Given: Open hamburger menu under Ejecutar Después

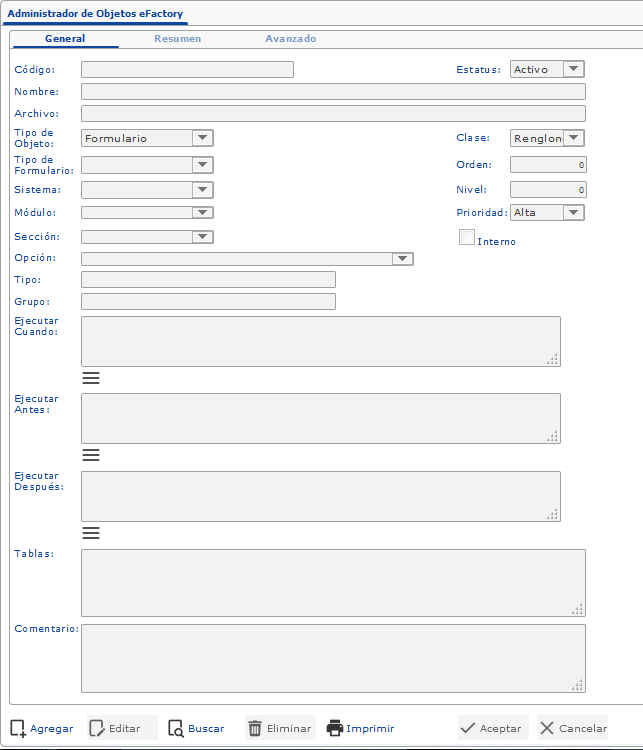Looking at the screenshot, I should coord(91,533).
